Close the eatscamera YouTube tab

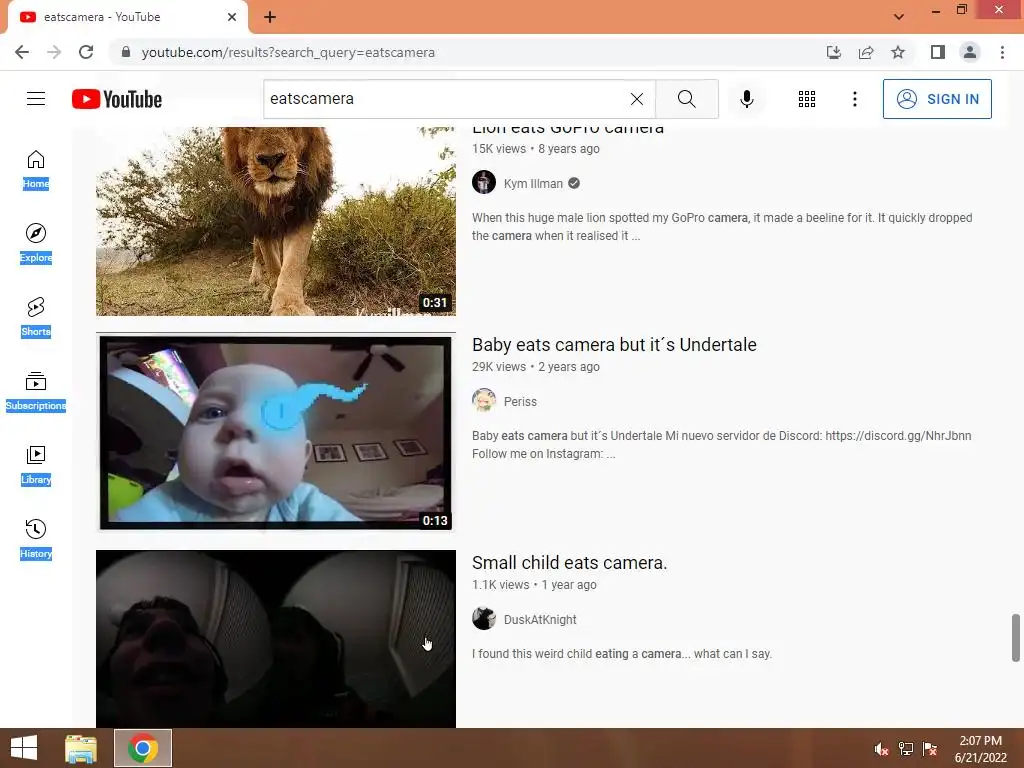tap(232, 17)
